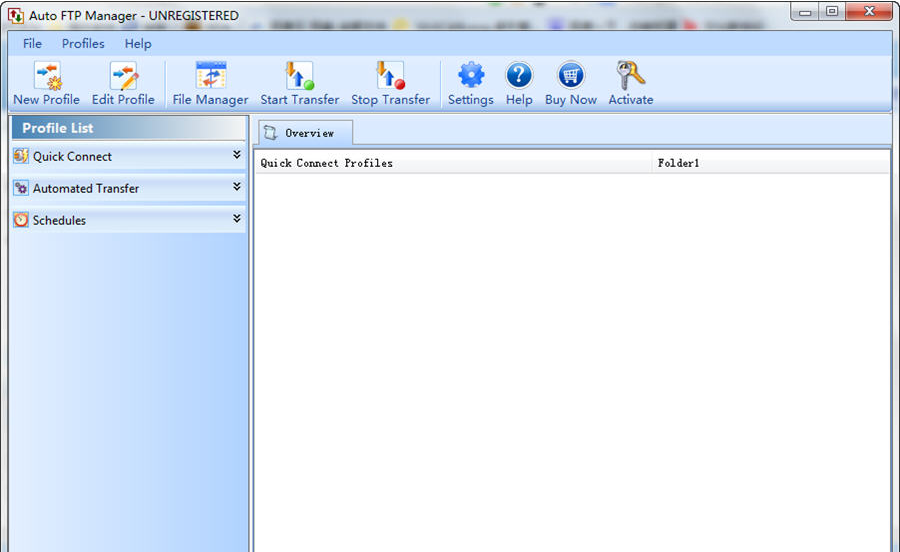Click the Stop Transfer icon

[x=390, y=76]
